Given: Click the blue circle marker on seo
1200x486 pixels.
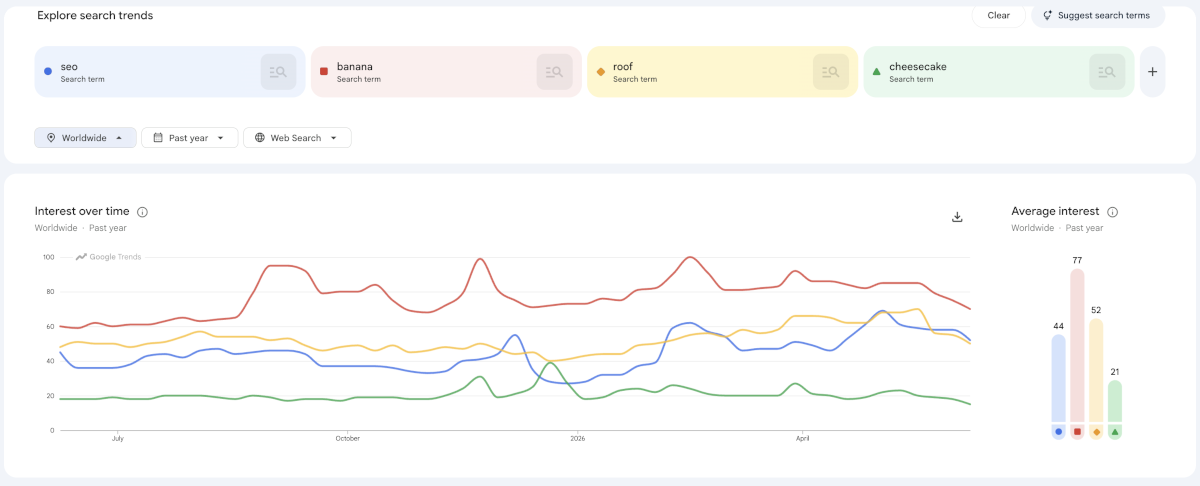Looking at the screenshot, I should 48,72.
